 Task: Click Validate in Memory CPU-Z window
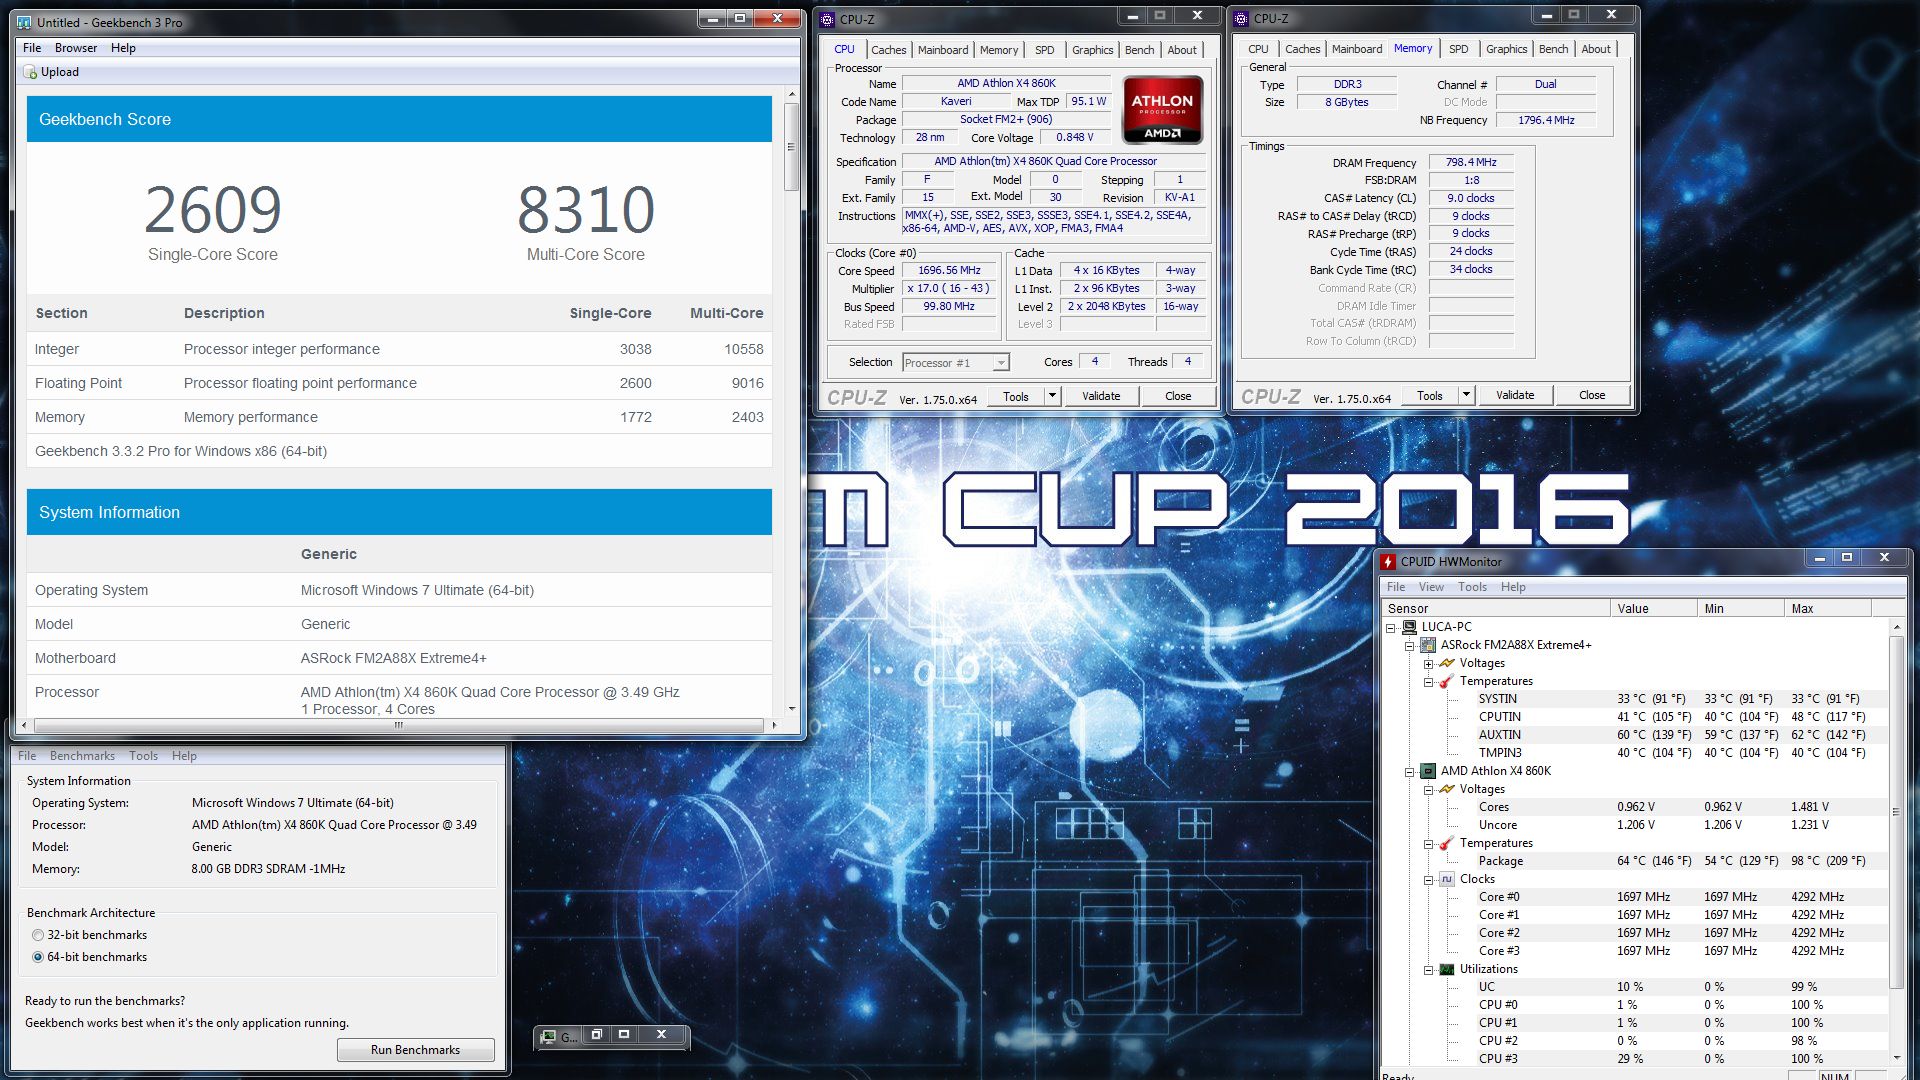(1515, 395)
